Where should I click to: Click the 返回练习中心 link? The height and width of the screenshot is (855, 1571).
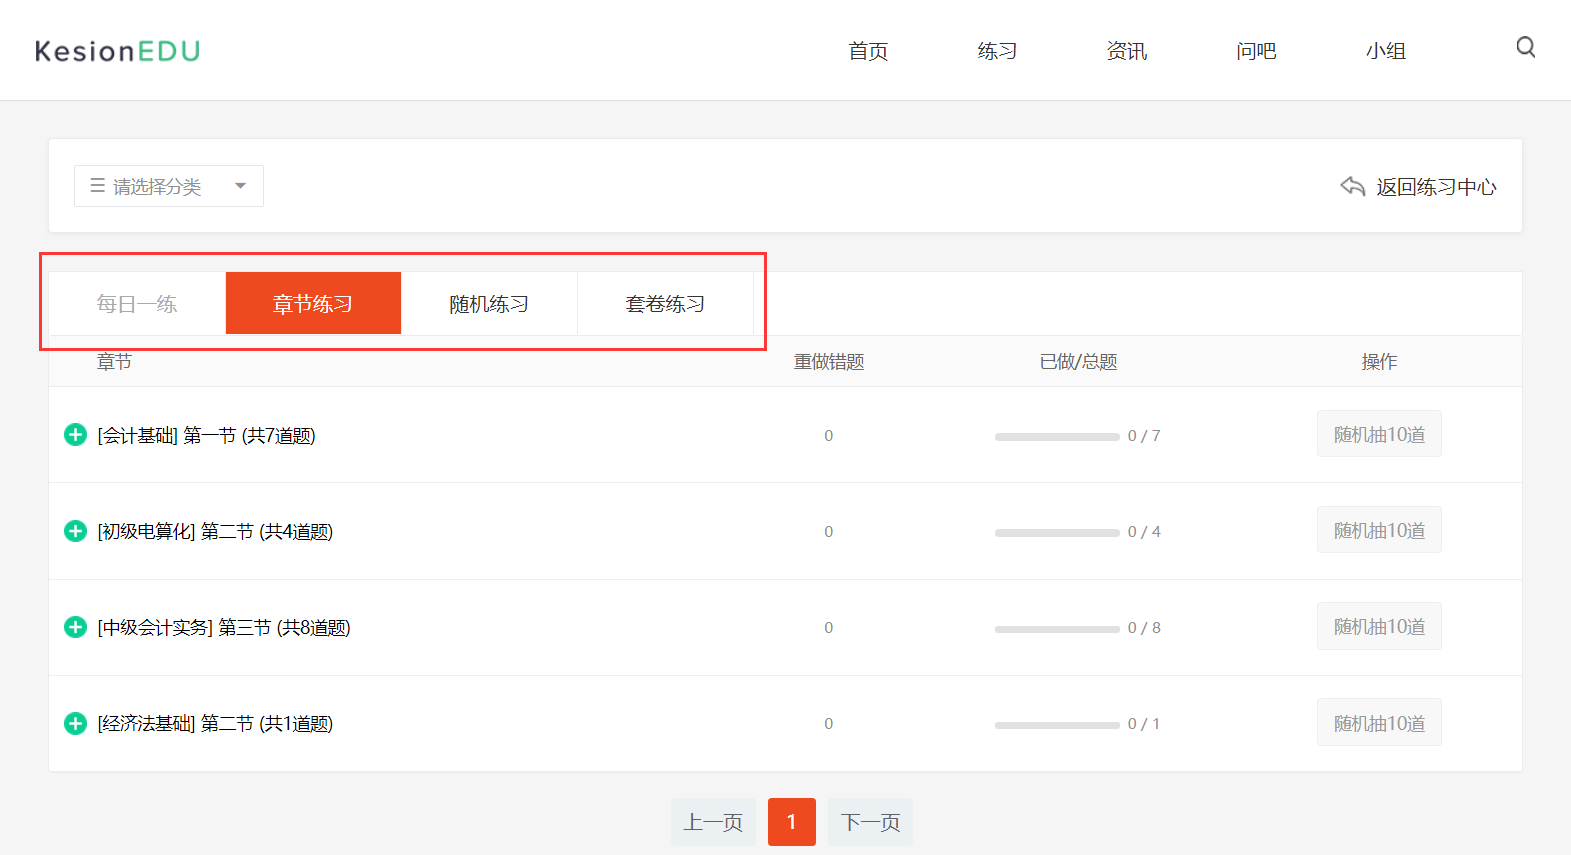click(x=1435, y=187)
